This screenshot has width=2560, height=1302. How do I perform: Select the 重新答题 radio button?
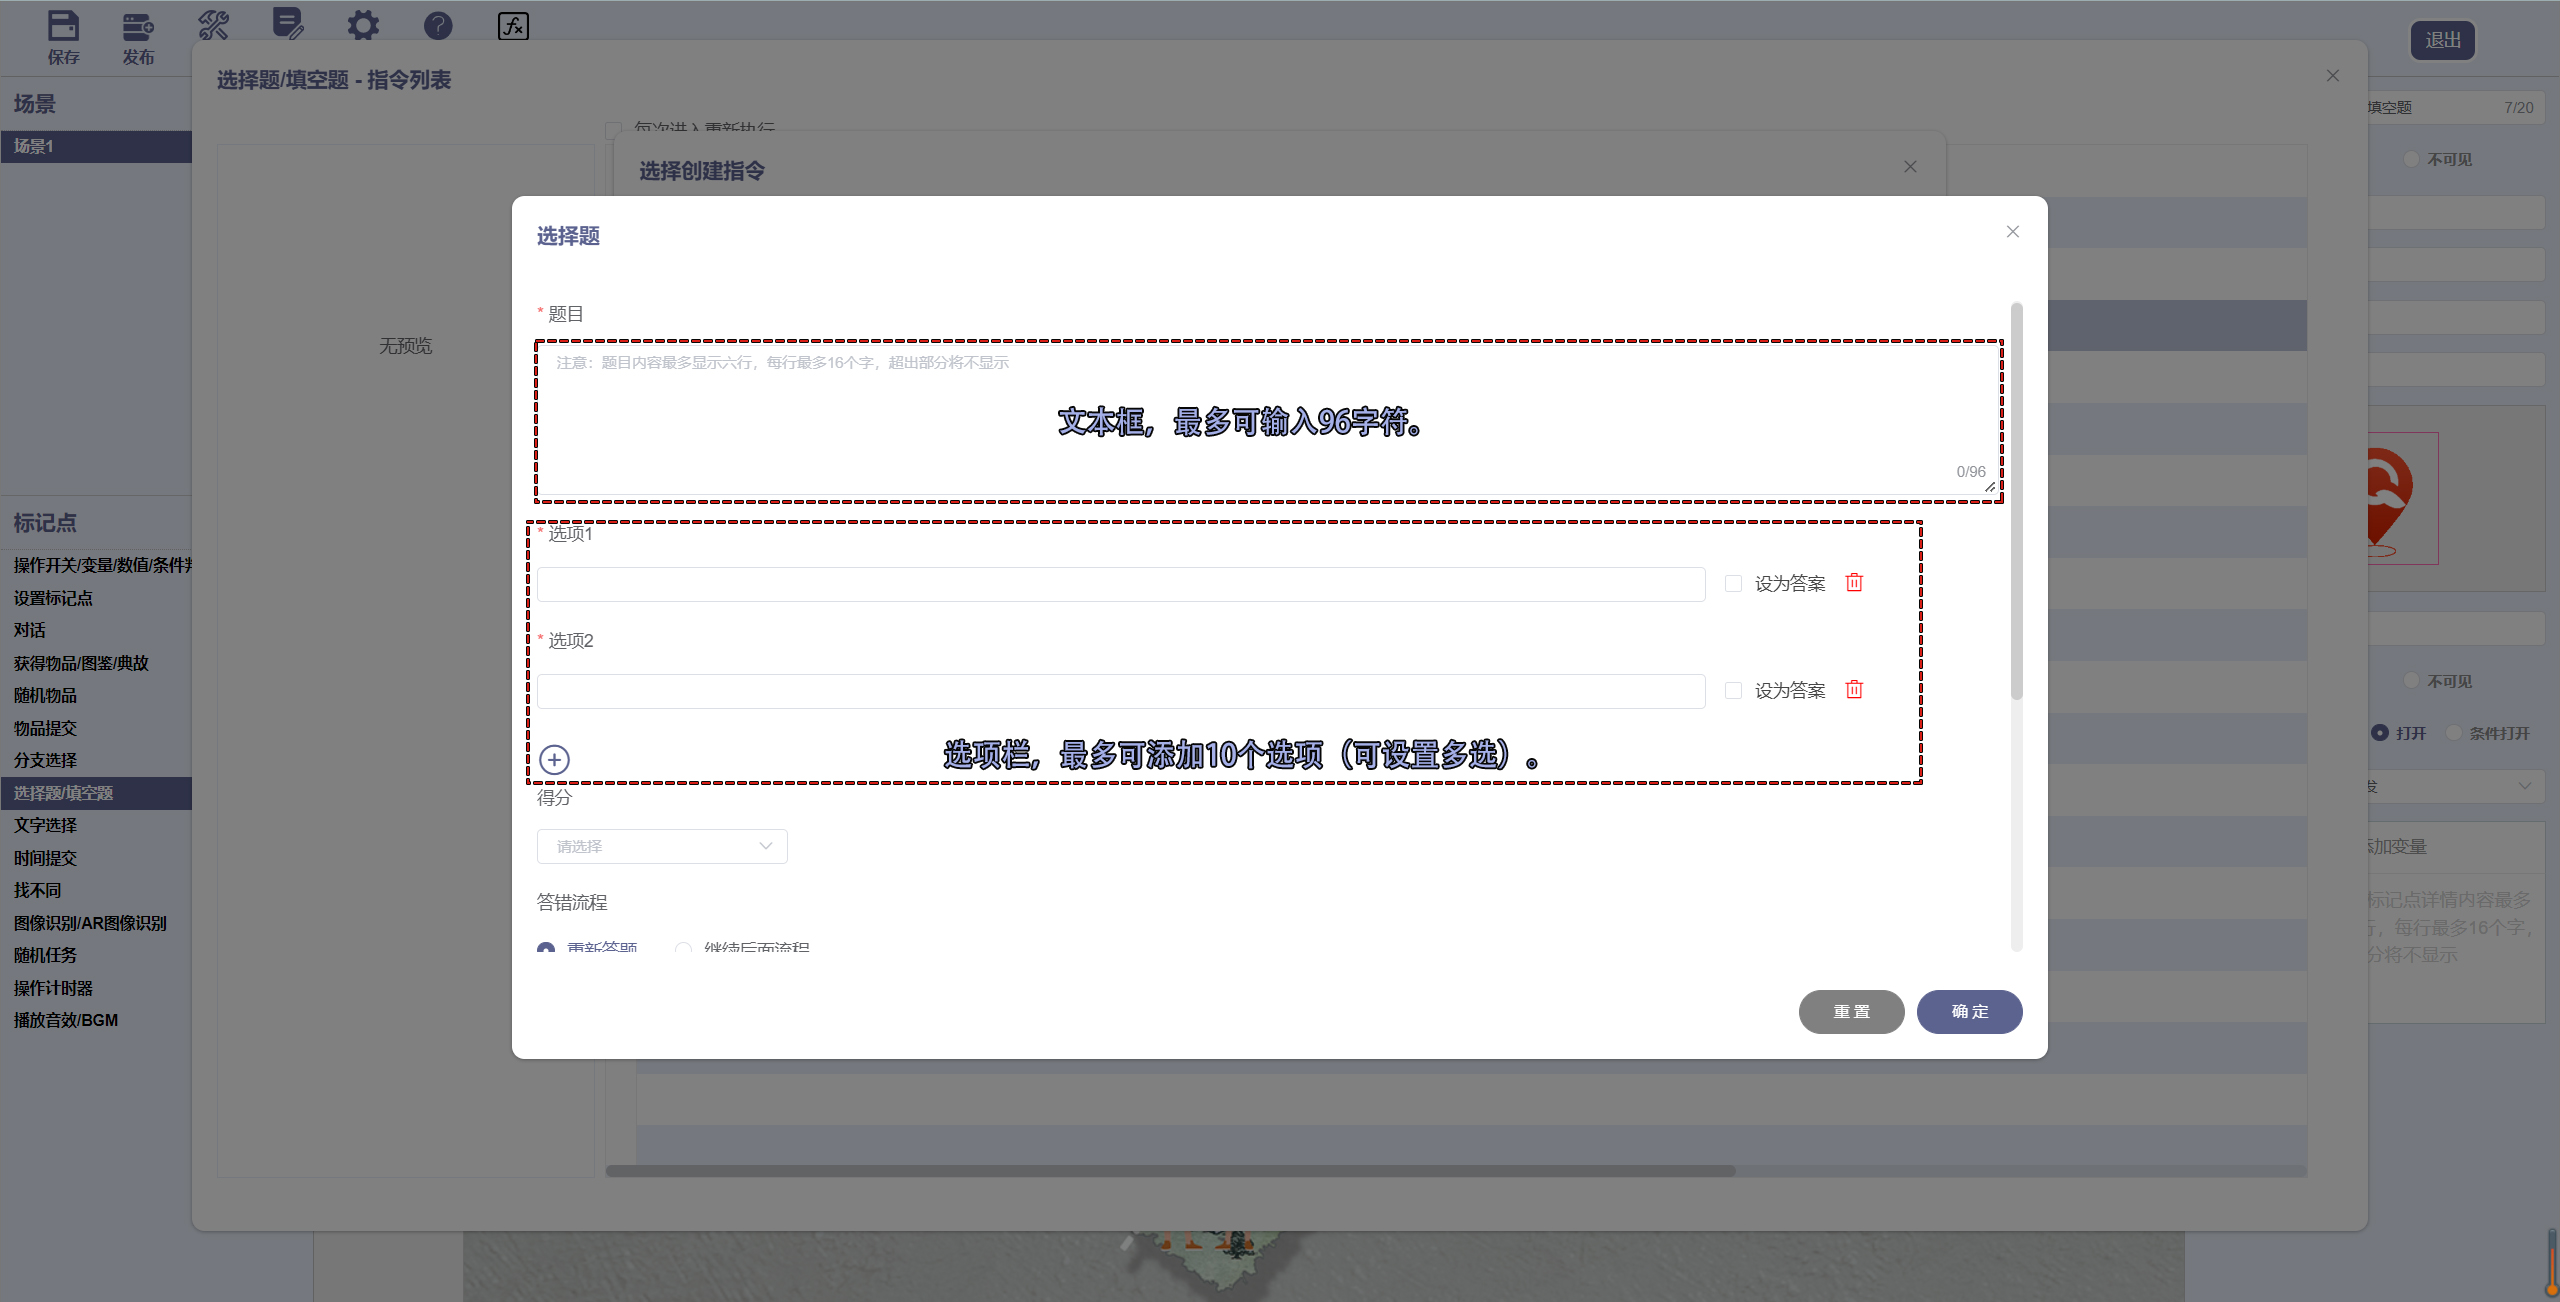pos(546,947)
